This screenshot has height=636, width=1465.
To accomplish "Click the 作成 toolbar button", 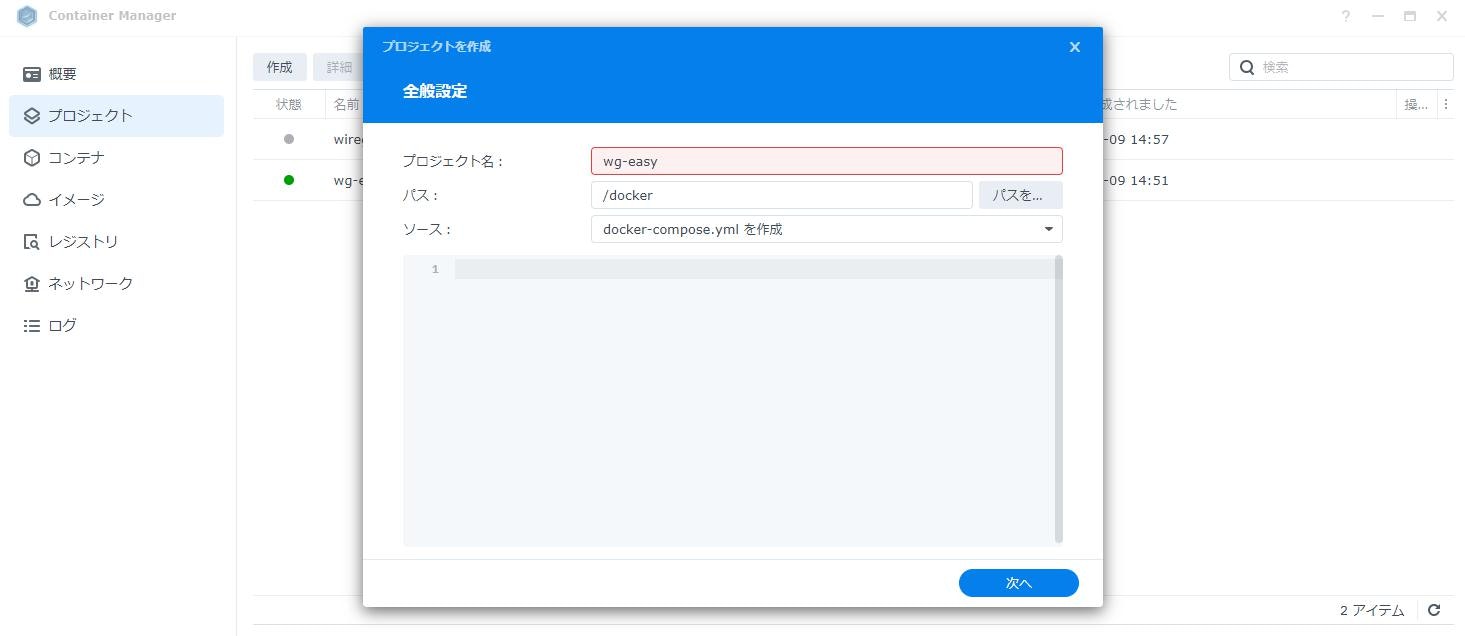I will [x=279, y=67].
